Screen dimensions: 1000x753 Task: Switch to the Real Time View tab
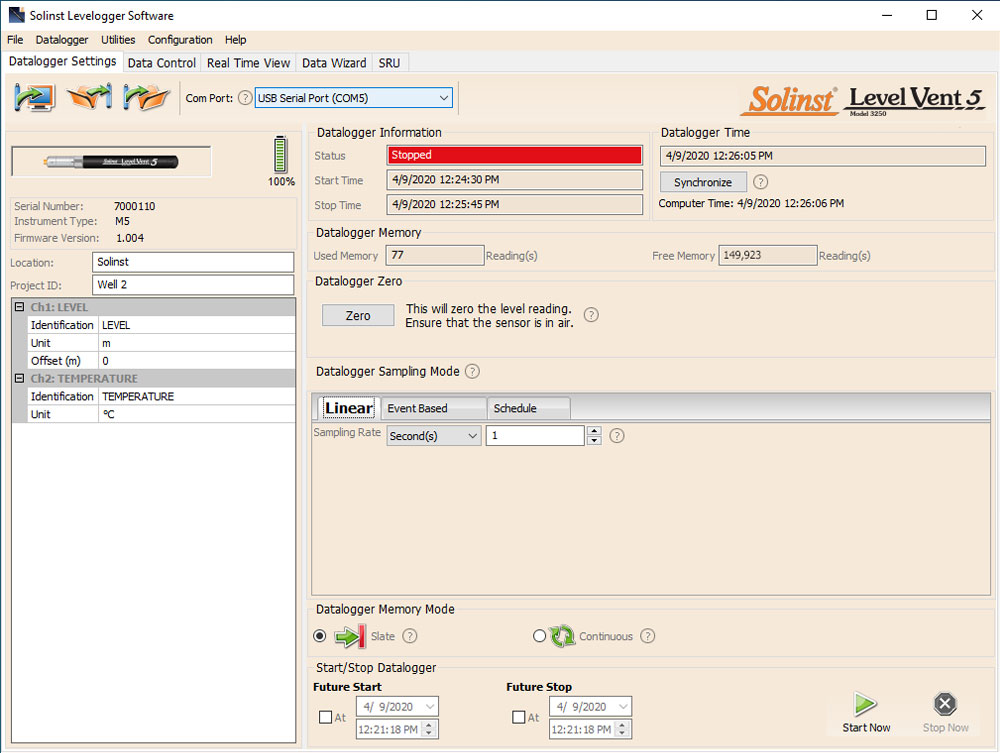pos(248,62)
